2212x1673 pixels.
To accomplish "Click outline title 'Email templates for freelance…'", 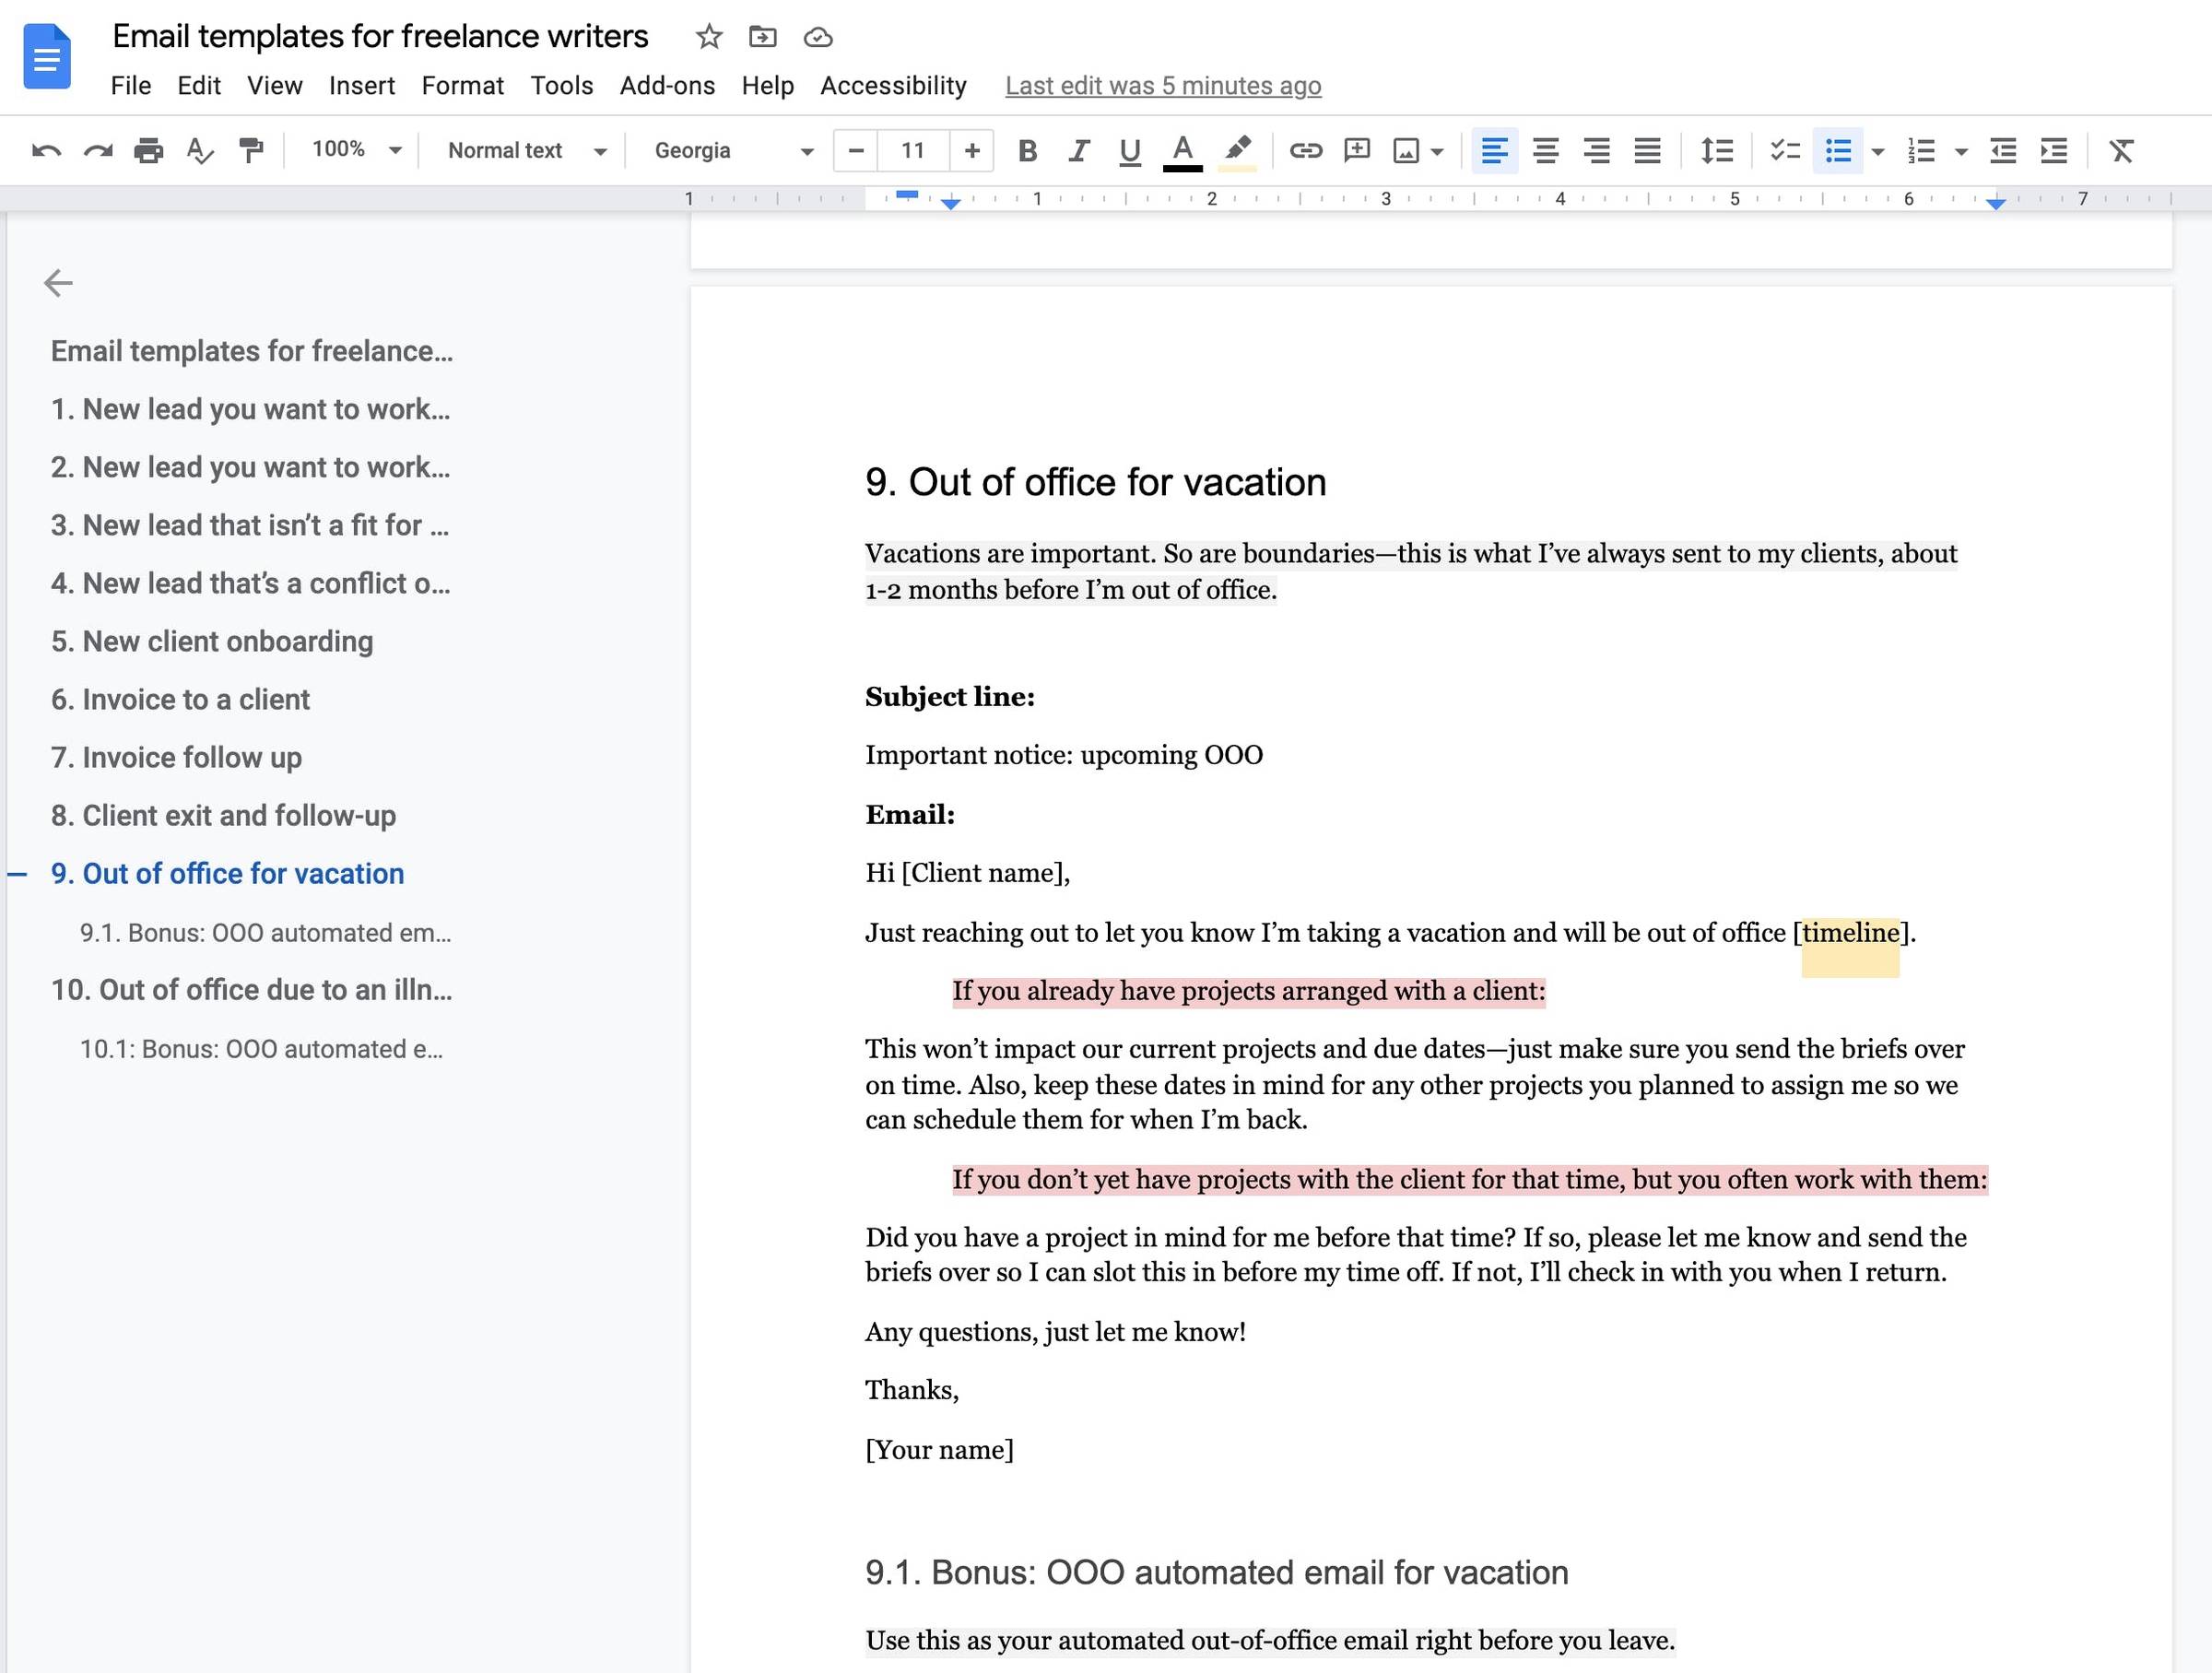I will (x=252, y=351).
